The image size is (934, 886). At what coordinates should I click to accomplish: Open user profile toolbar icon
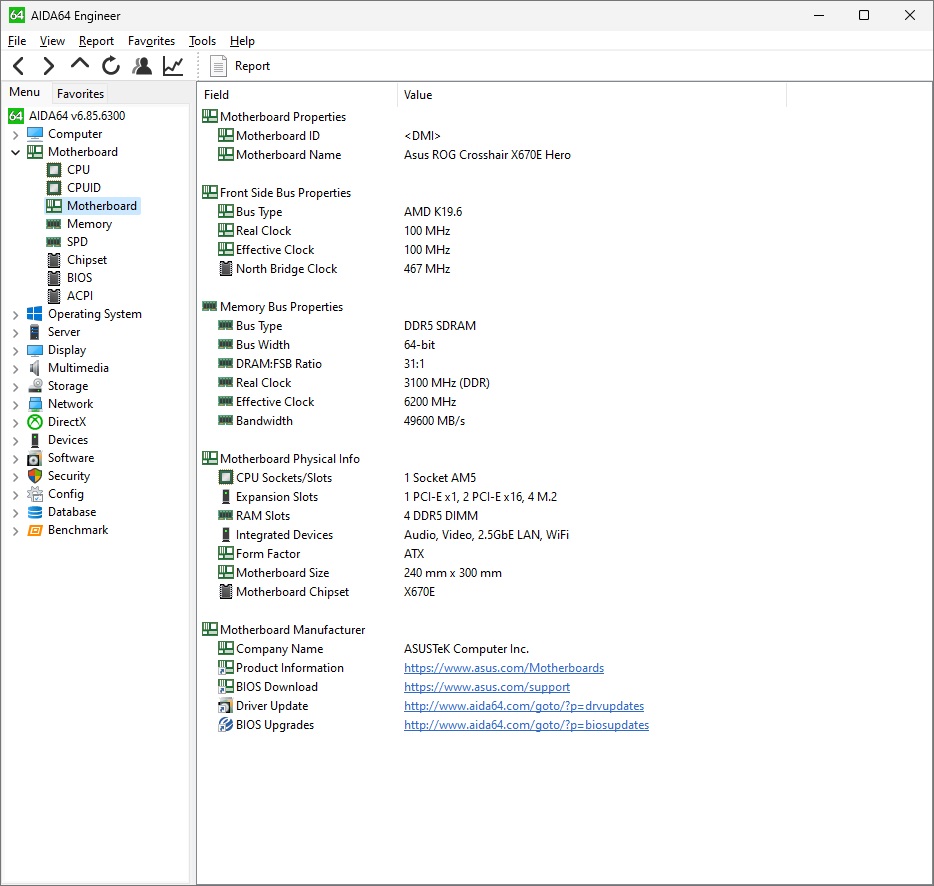click(x=142, y=66)
